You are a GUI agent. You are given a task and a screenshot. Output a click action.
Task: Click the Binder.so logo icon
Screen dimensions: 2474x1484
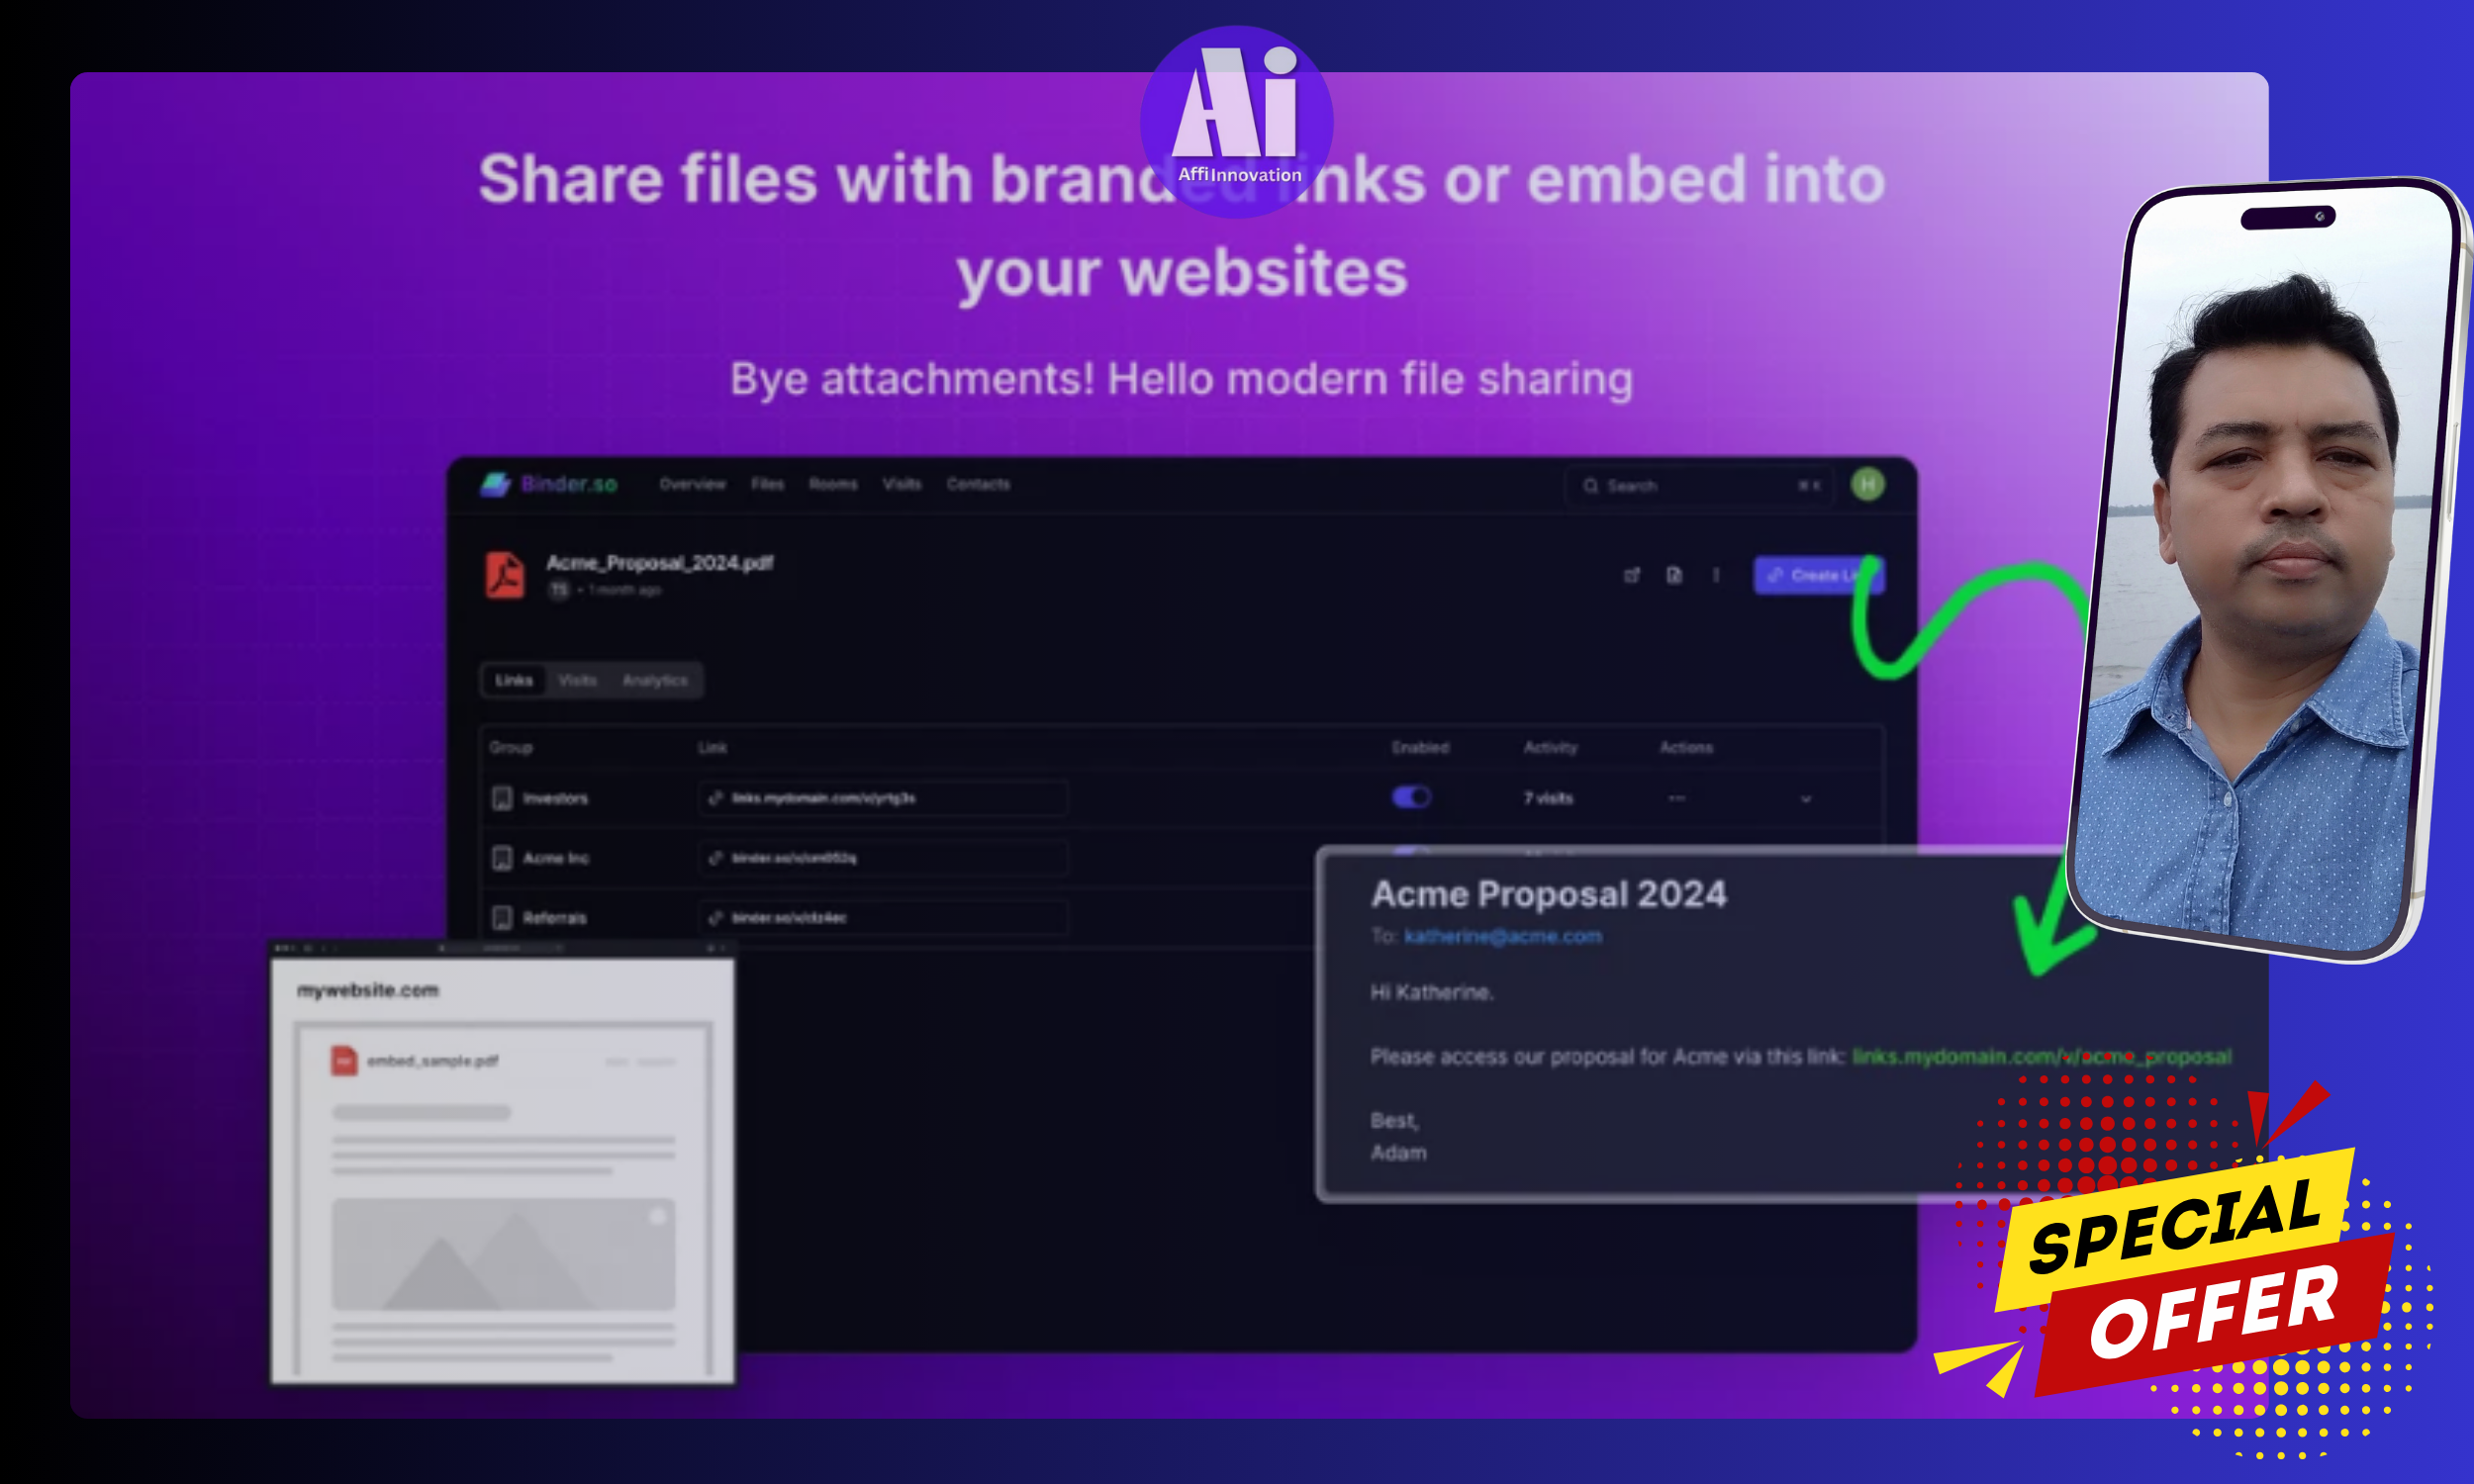click(495, 485)
